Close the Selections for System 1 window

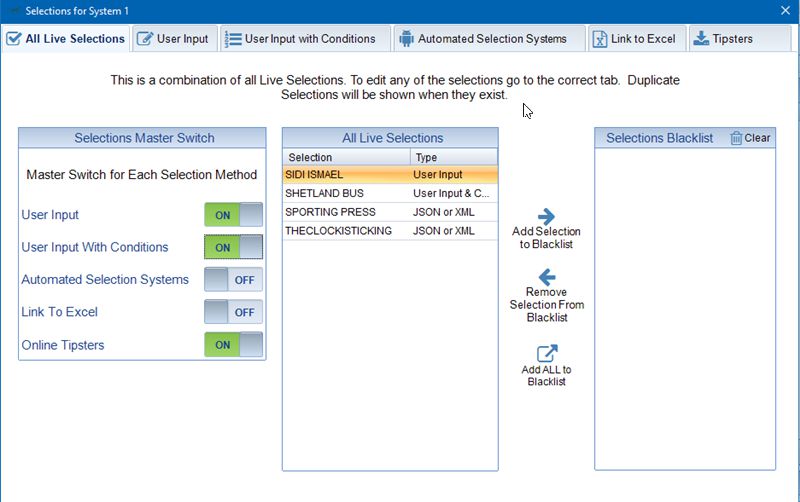pyautogui.click(x=784, y=10)
